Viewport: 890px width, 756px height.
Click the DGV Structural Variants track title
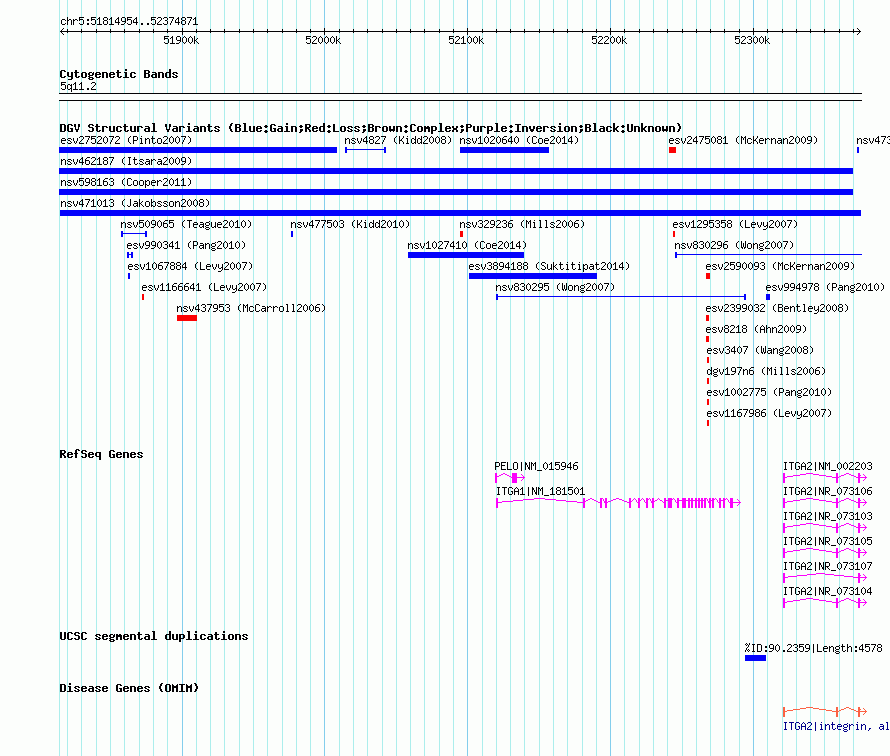371,128
